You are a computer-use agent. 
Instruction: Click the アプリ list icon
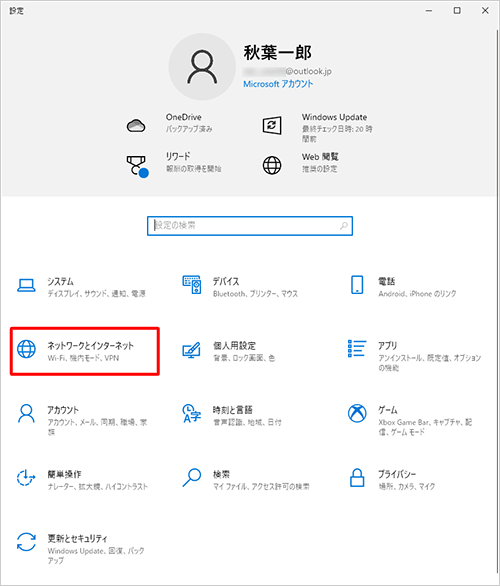pyautogui.click(x=357, y=348)
